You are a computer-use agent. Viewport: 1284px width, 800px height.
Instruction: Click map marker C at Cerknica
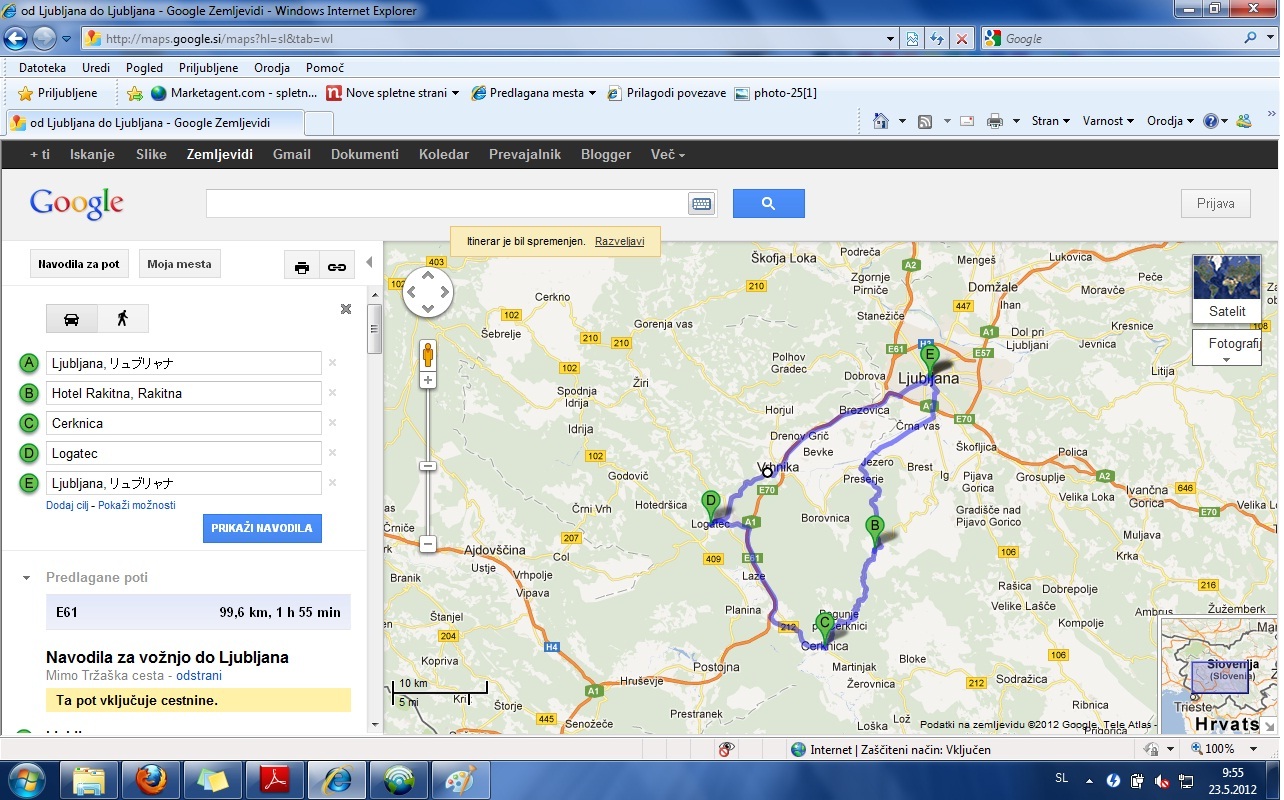tap(825, 627)
